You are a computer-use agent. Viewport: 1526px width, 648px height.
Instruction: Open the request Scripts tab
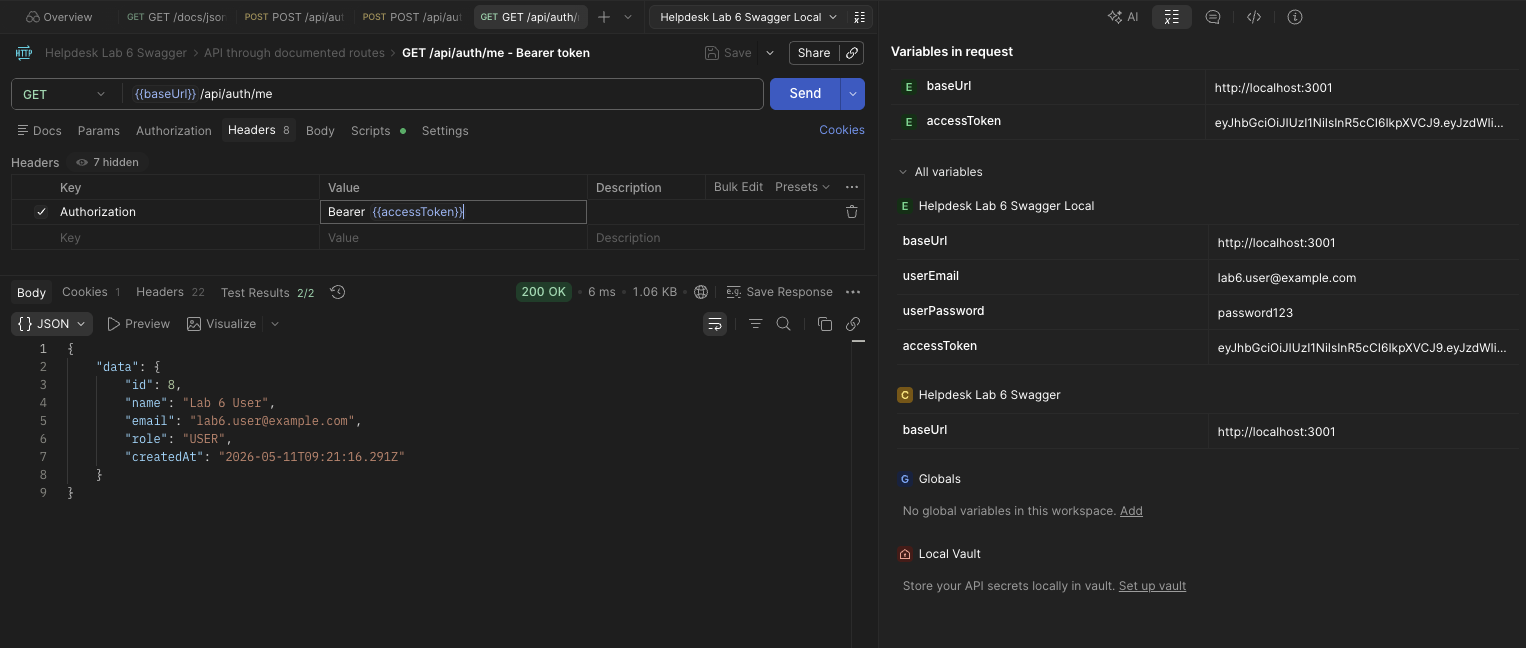pyautogui.click(x=378, y=131)
